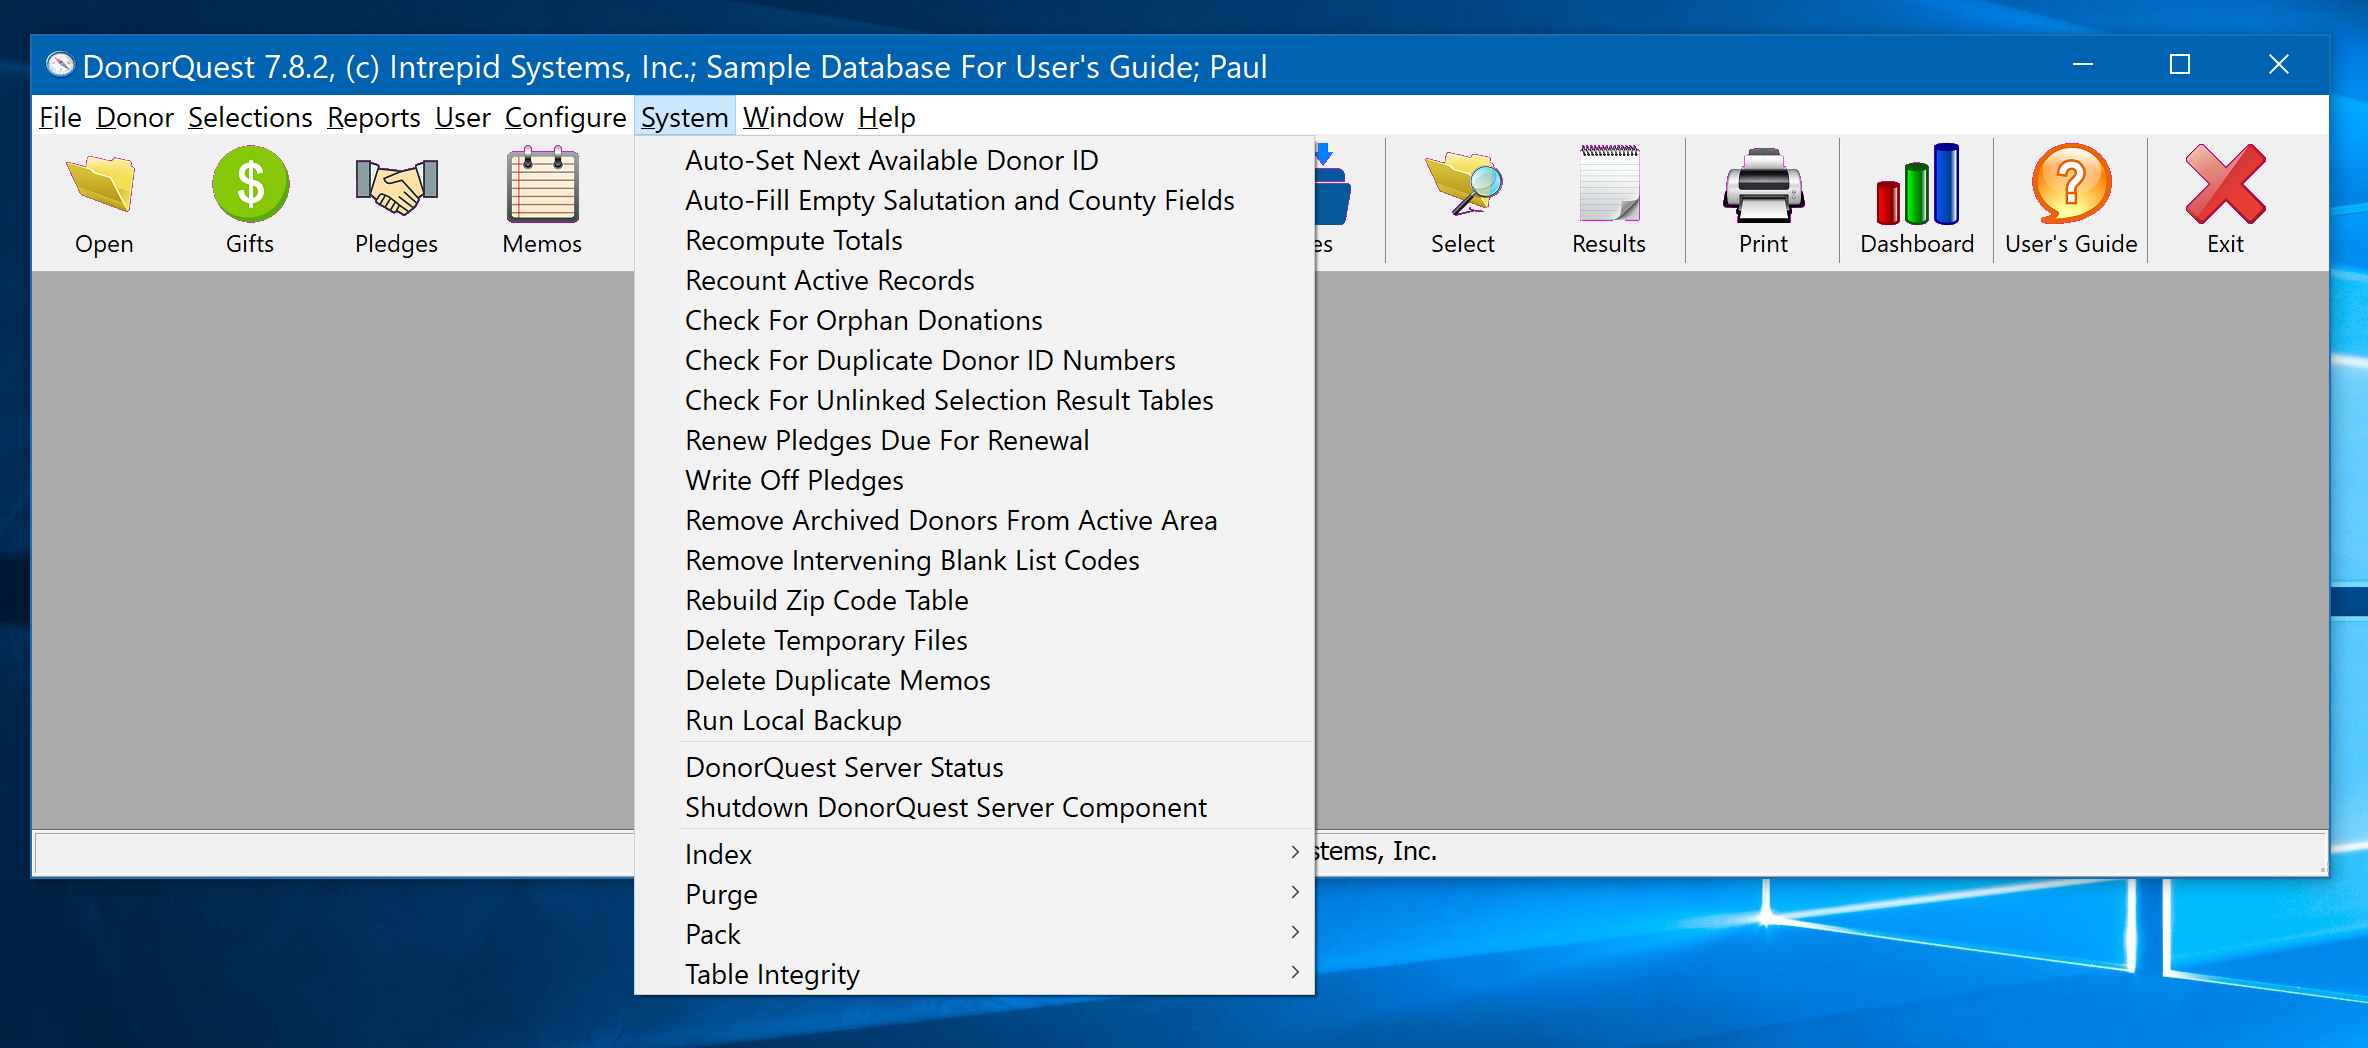Choose Auto-Fill Empty Salutation and County Fields
Image resolution: width=2368 pixels, height=1048 pixels.
[974, 200]
